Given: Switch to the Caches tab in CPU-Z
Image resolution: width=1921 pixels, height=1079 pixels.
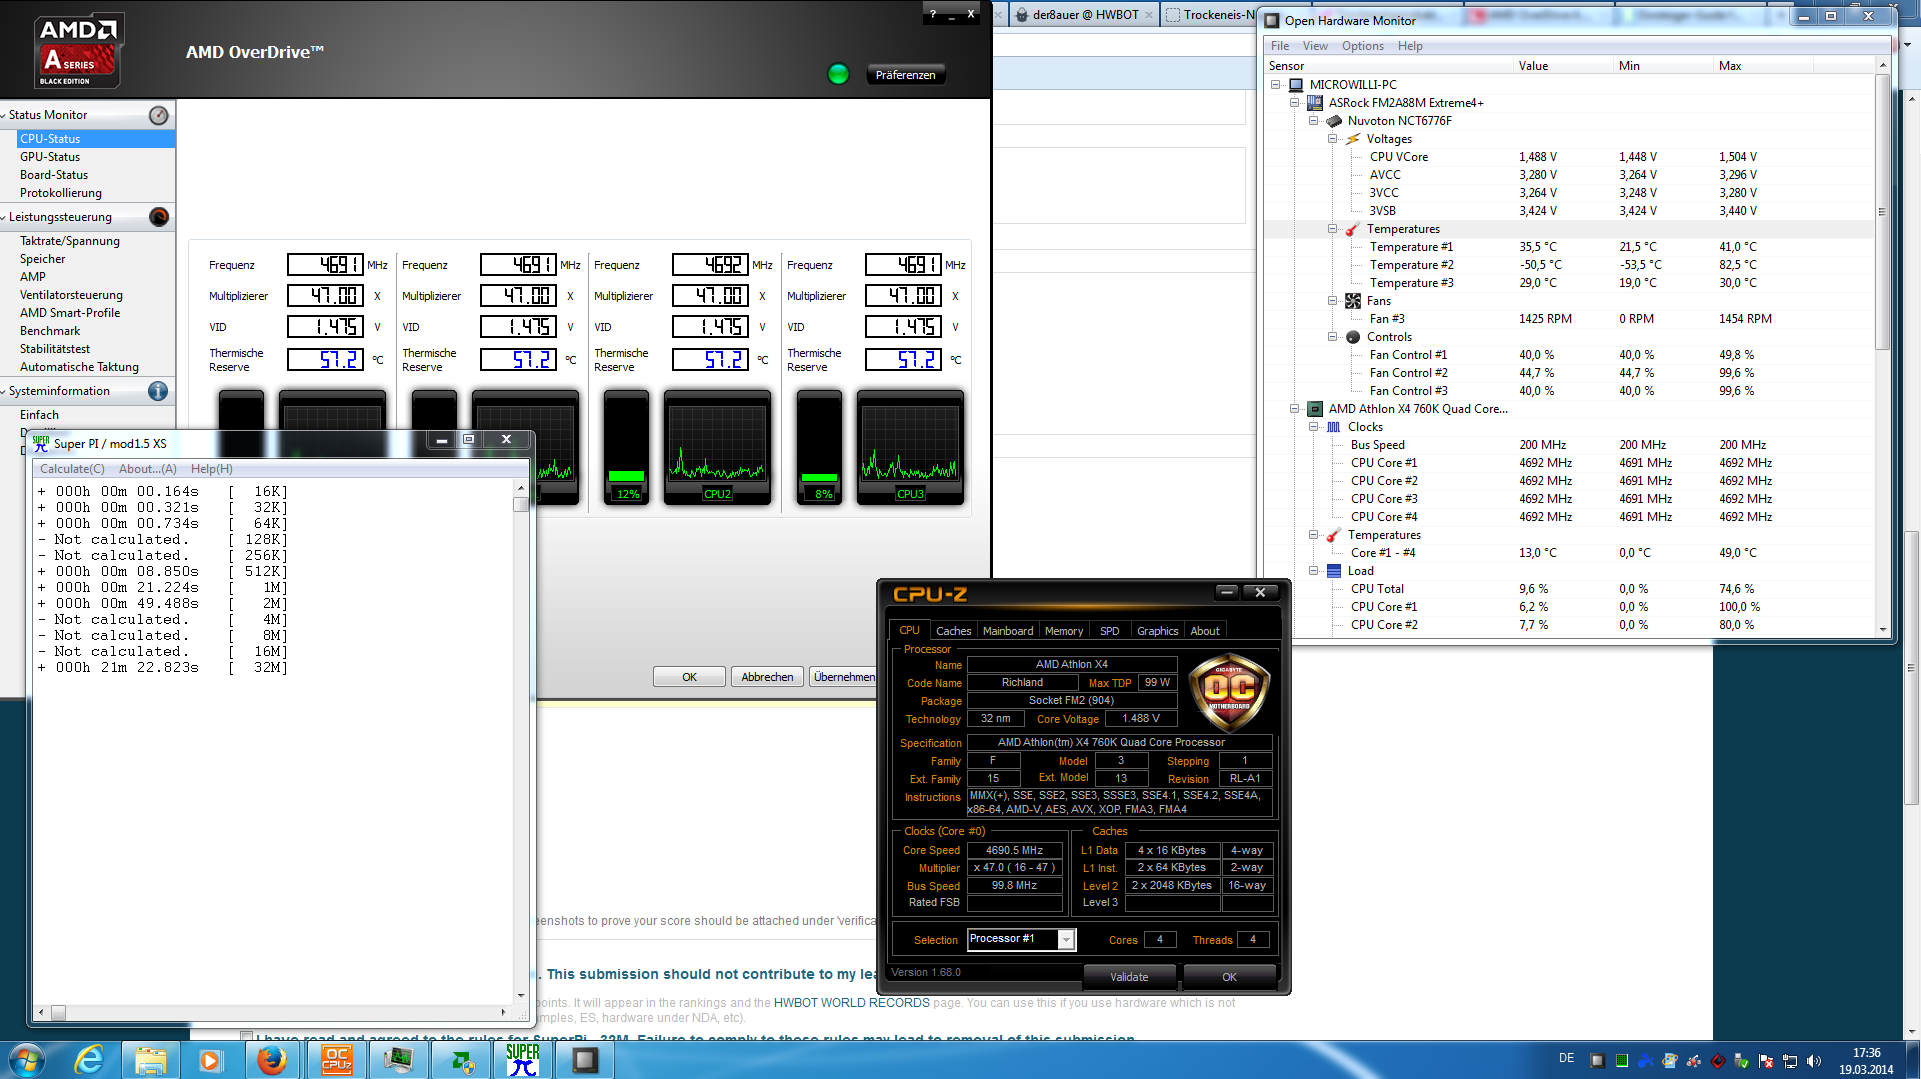Looking at the screenshot, I should pyautogui.click(x=953, y=631).
